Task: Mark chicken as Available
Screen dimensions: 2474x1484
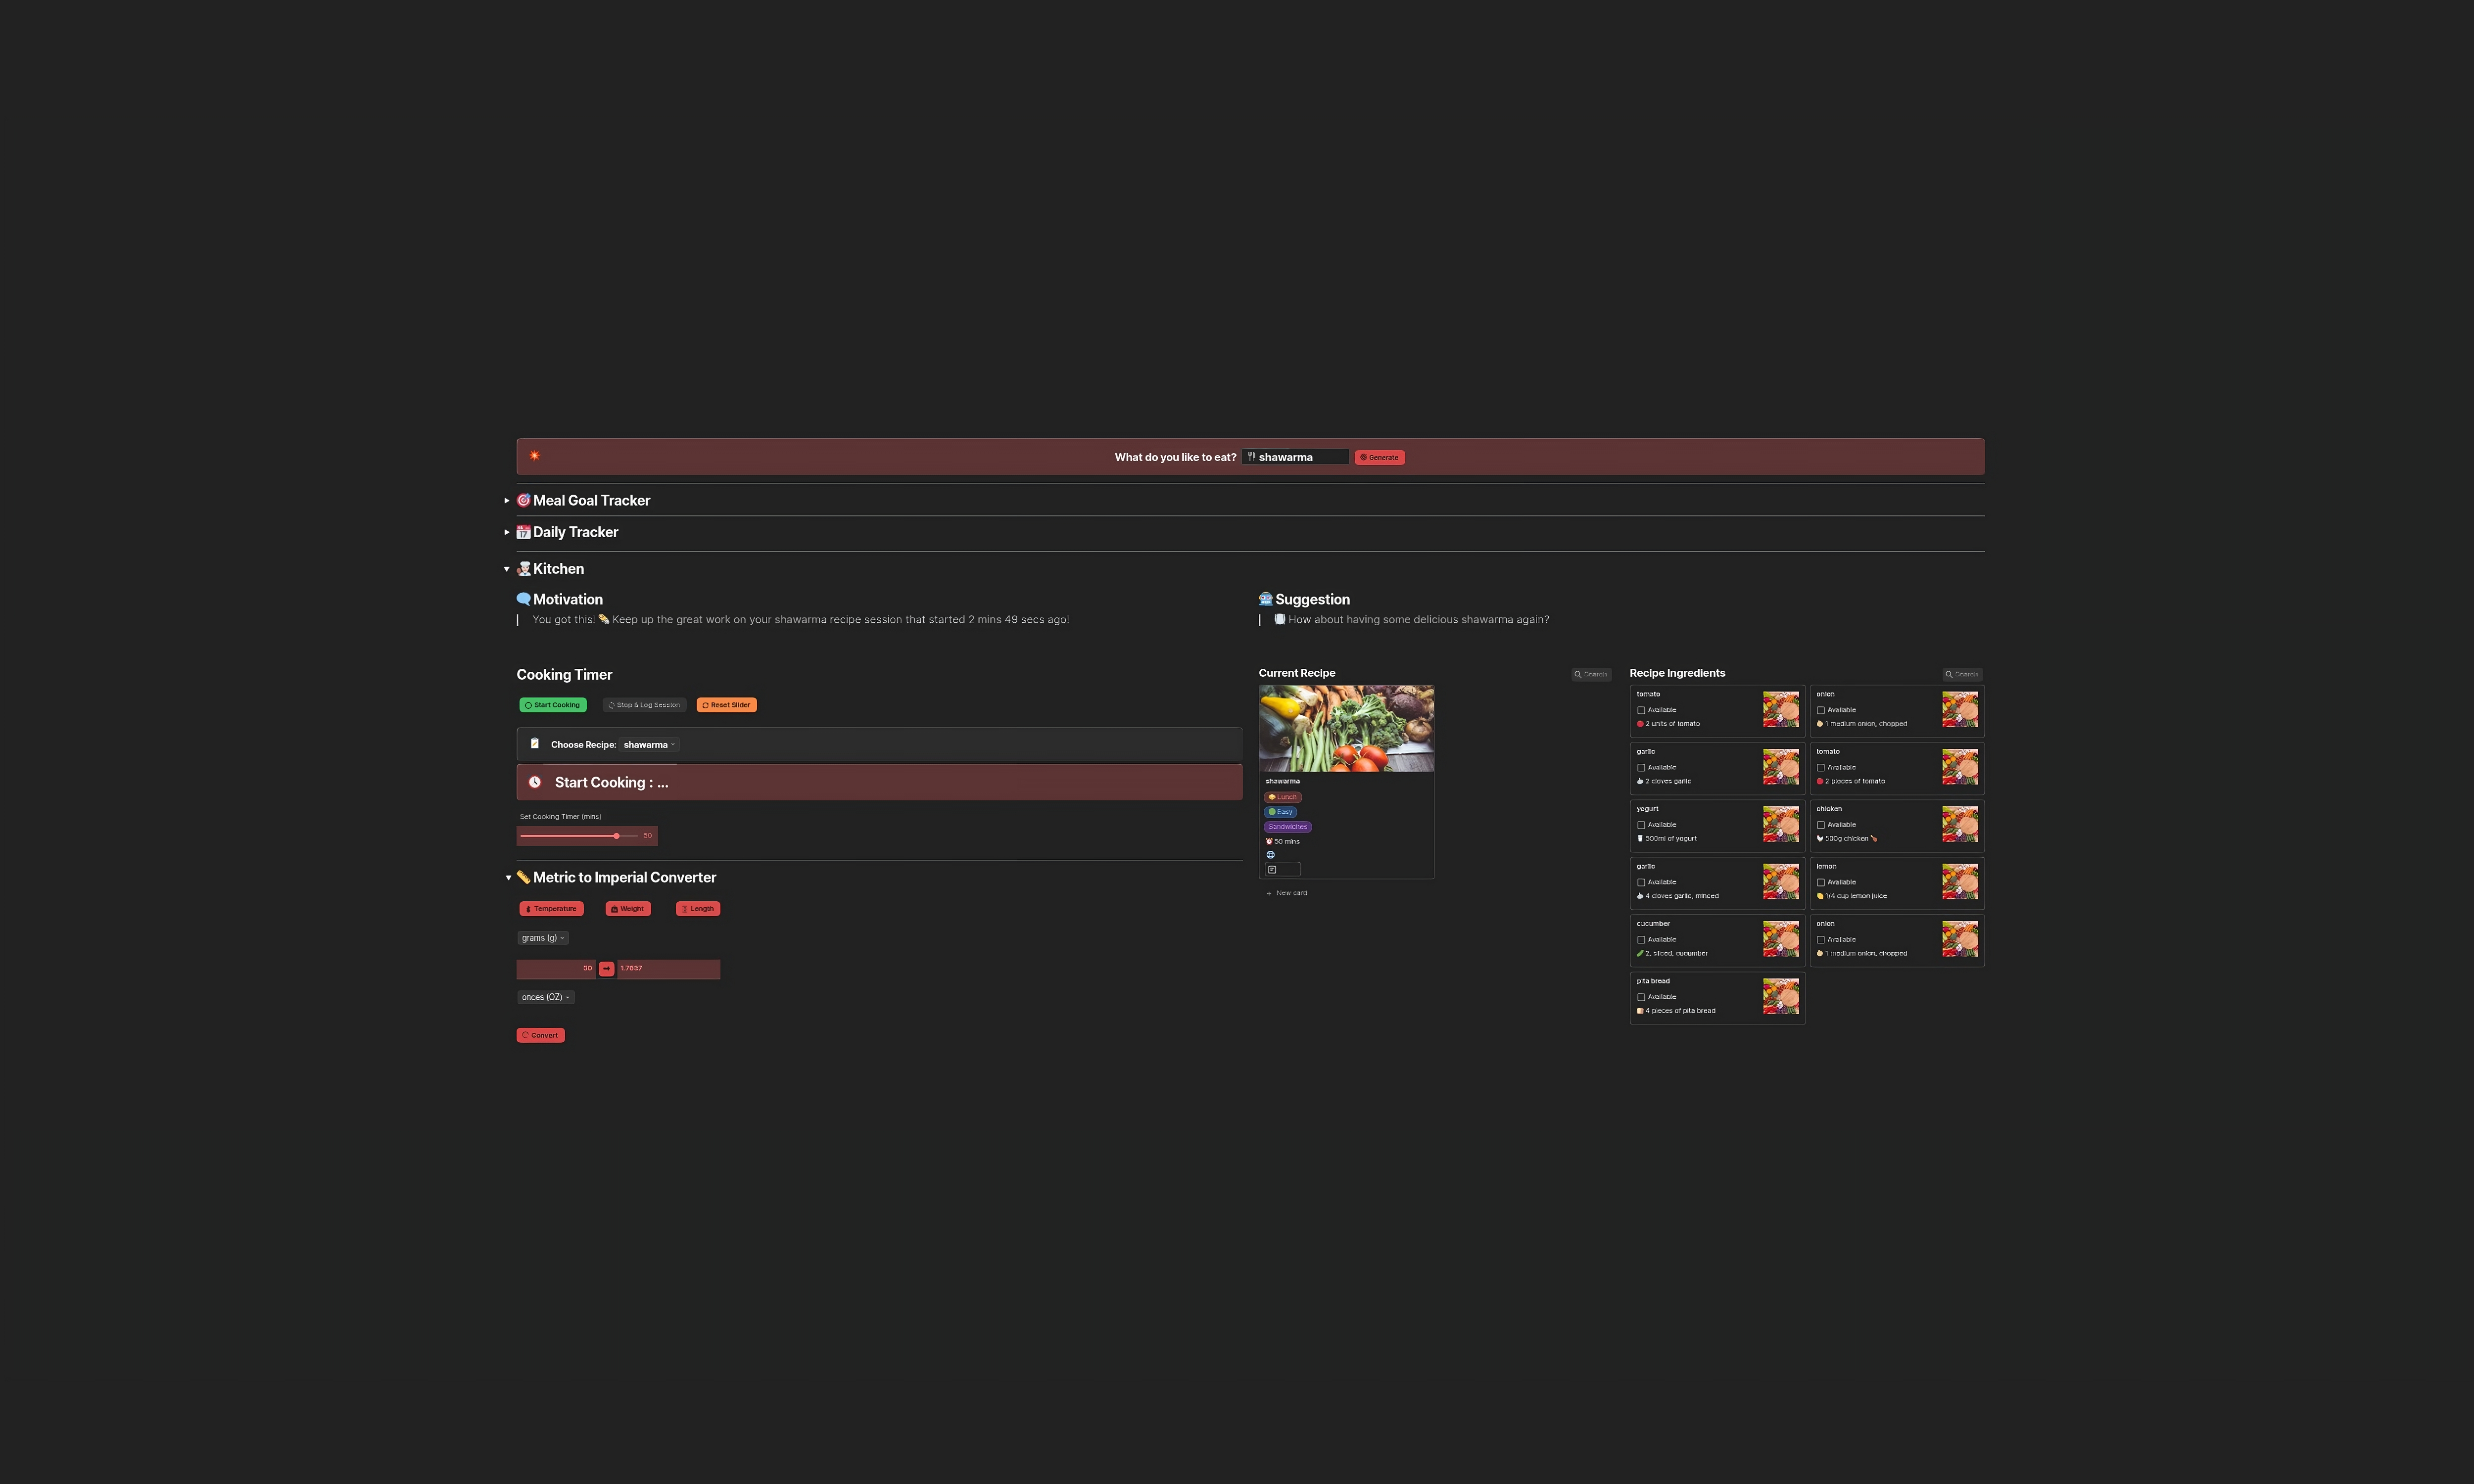Action: point(1821,825)
